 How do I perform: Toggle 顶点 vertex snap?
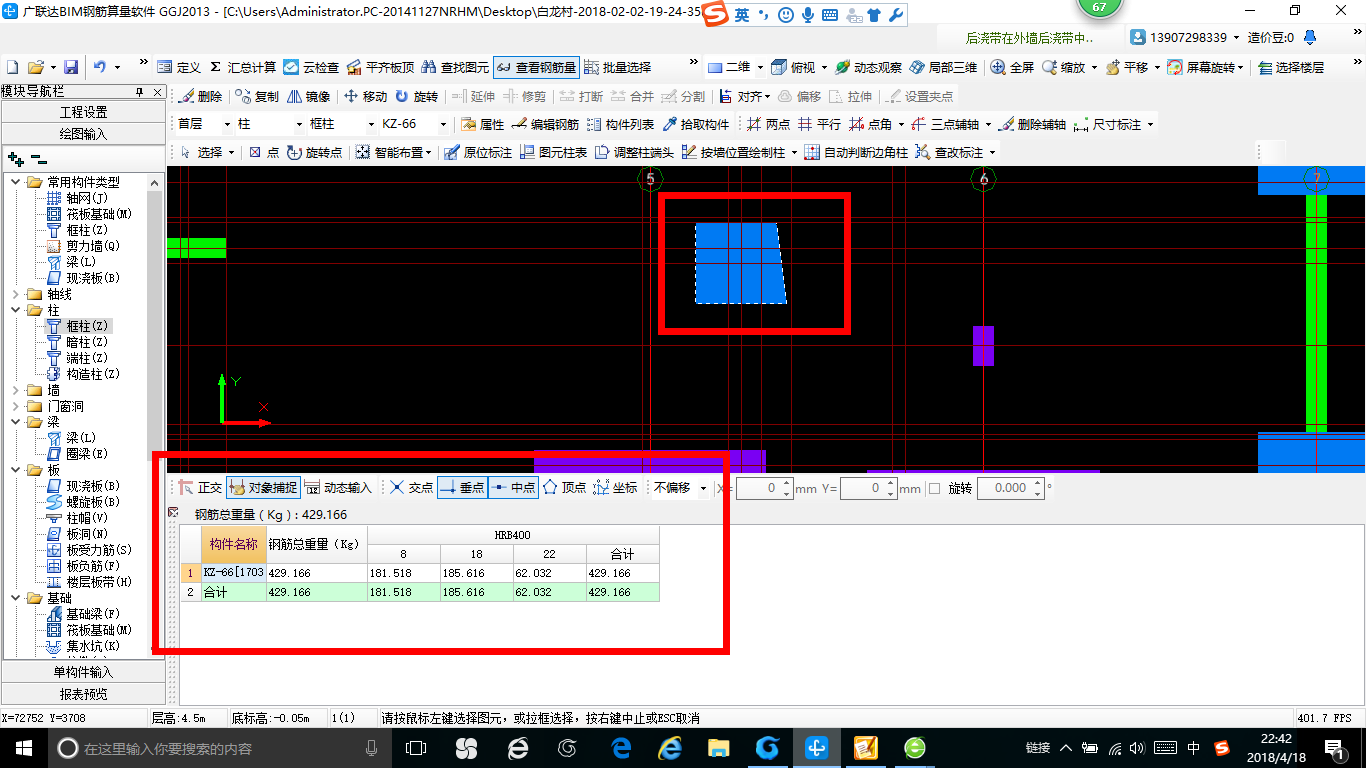tap(564, 488)
